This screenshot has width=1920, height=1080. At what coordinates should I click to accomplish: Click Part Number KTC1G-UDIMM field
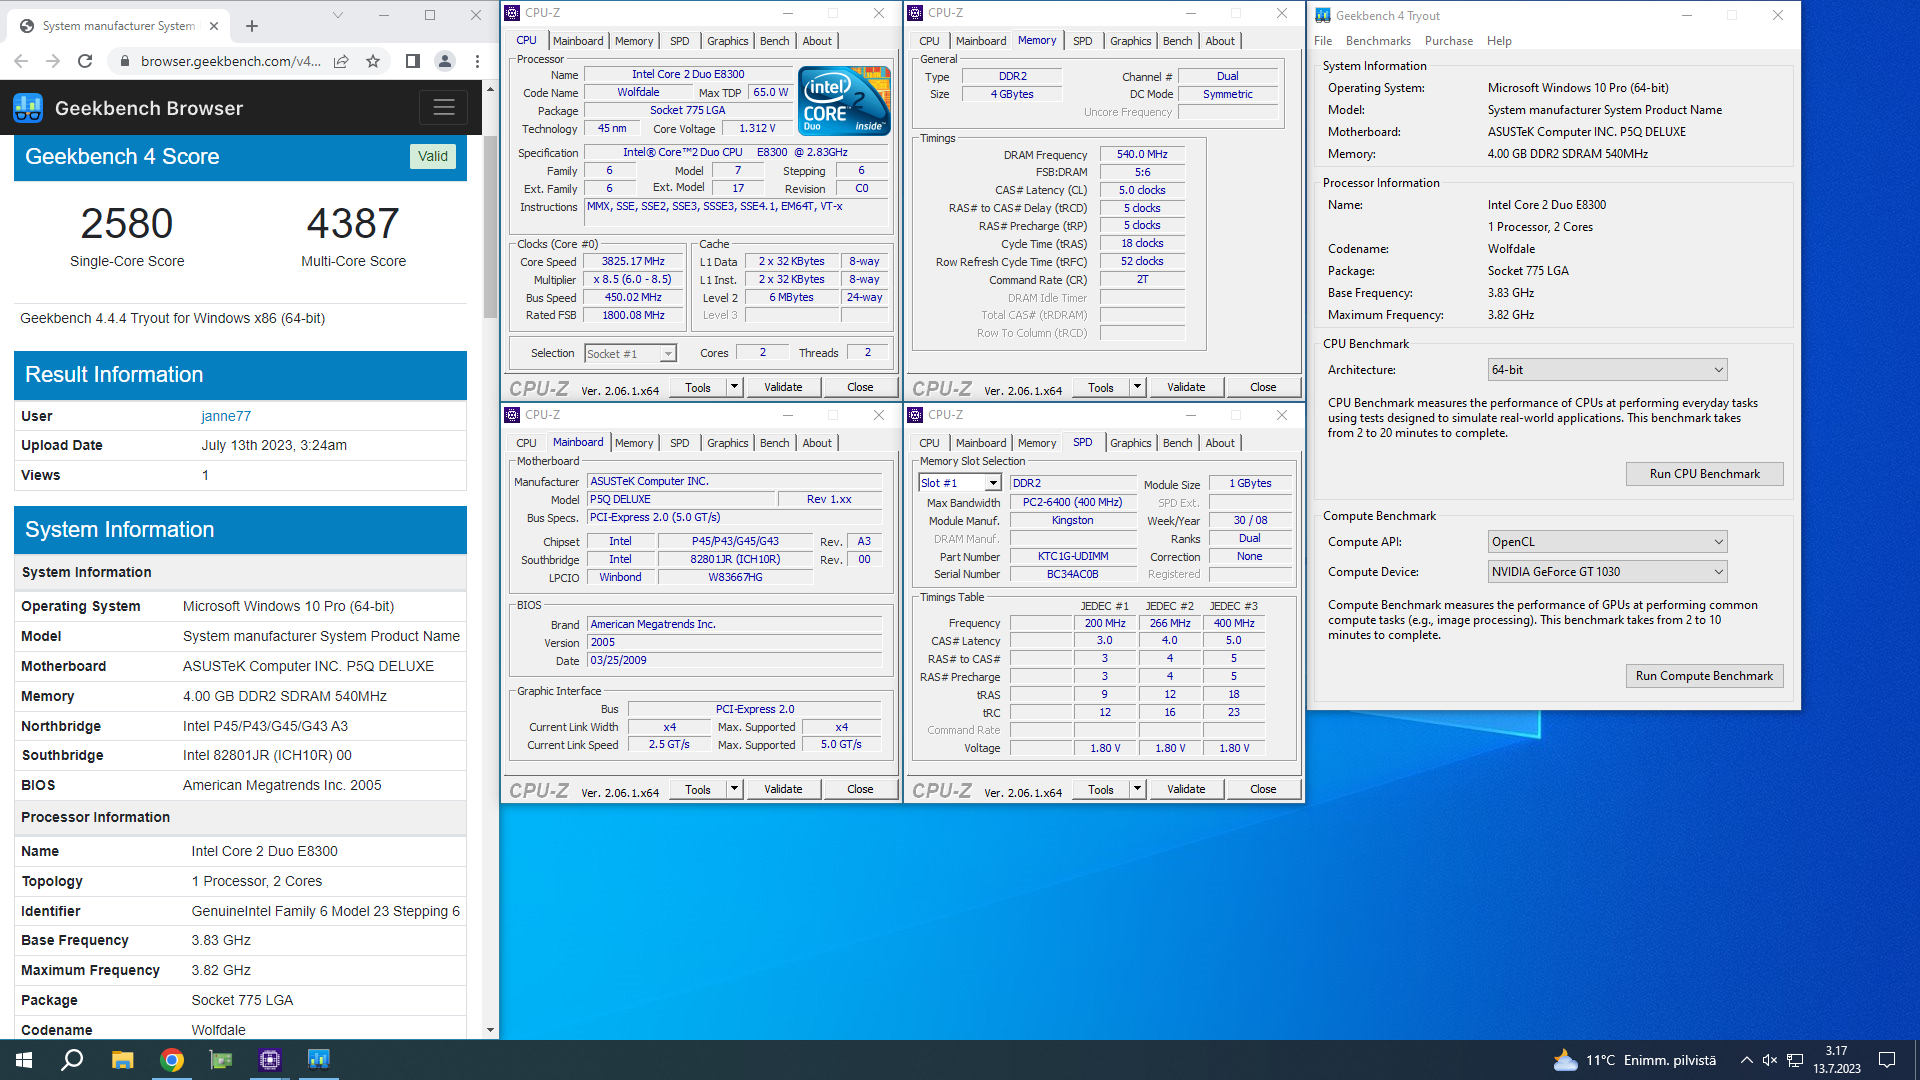[1073, 557]
